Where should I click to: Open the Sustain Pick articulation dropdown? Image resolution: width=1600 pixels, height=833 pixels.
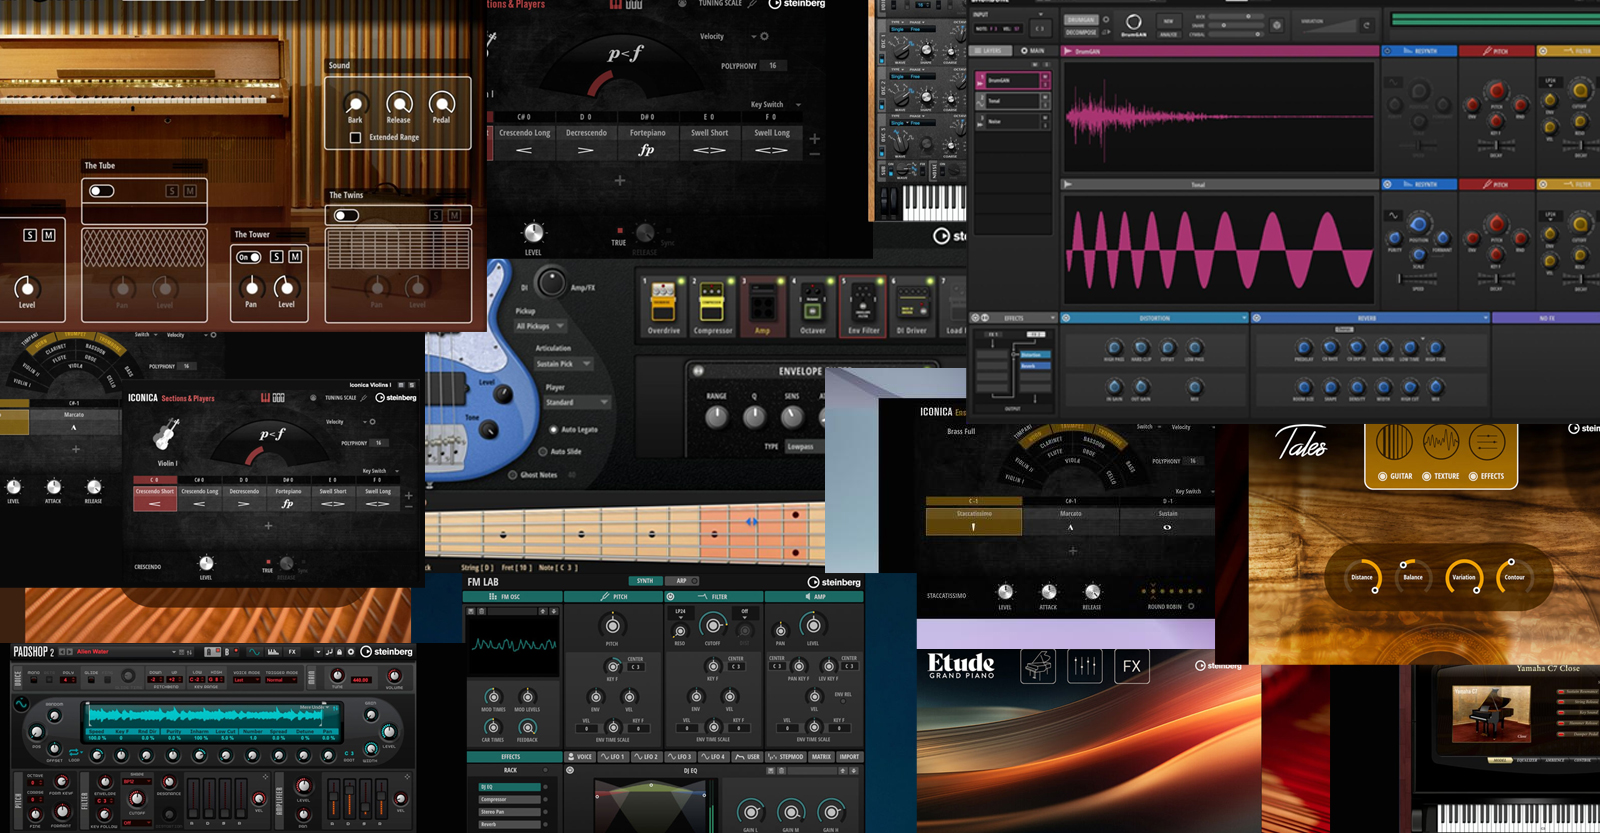coord(563,364)
